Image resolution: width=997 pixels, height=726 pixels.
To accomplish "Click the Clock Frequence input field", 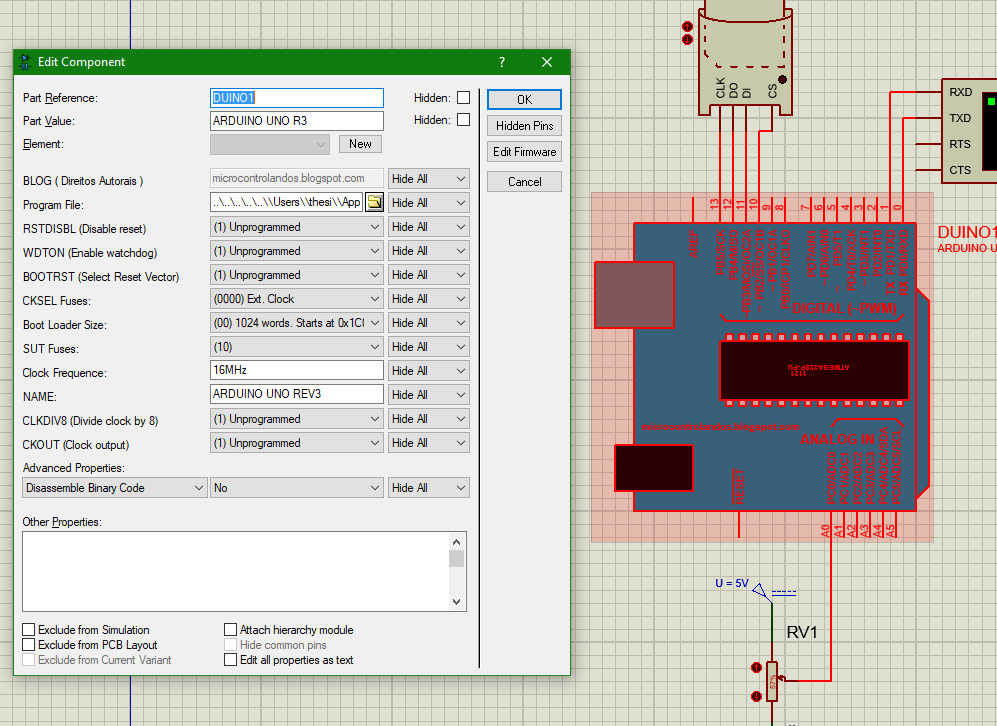I will [297, 370].
